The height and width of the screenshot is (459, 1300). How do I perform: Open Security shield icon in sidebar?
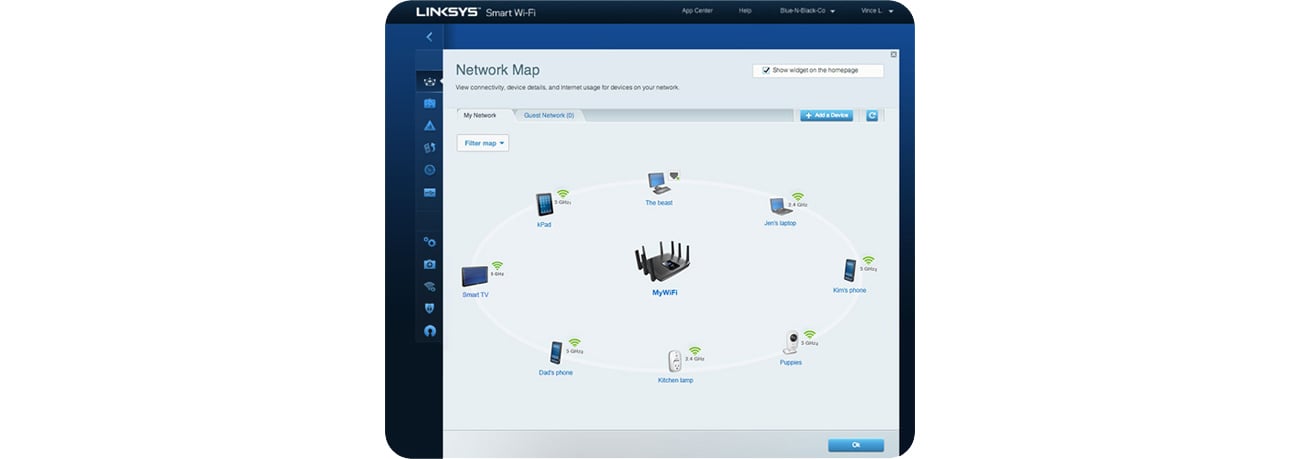[x=429, y=308]
